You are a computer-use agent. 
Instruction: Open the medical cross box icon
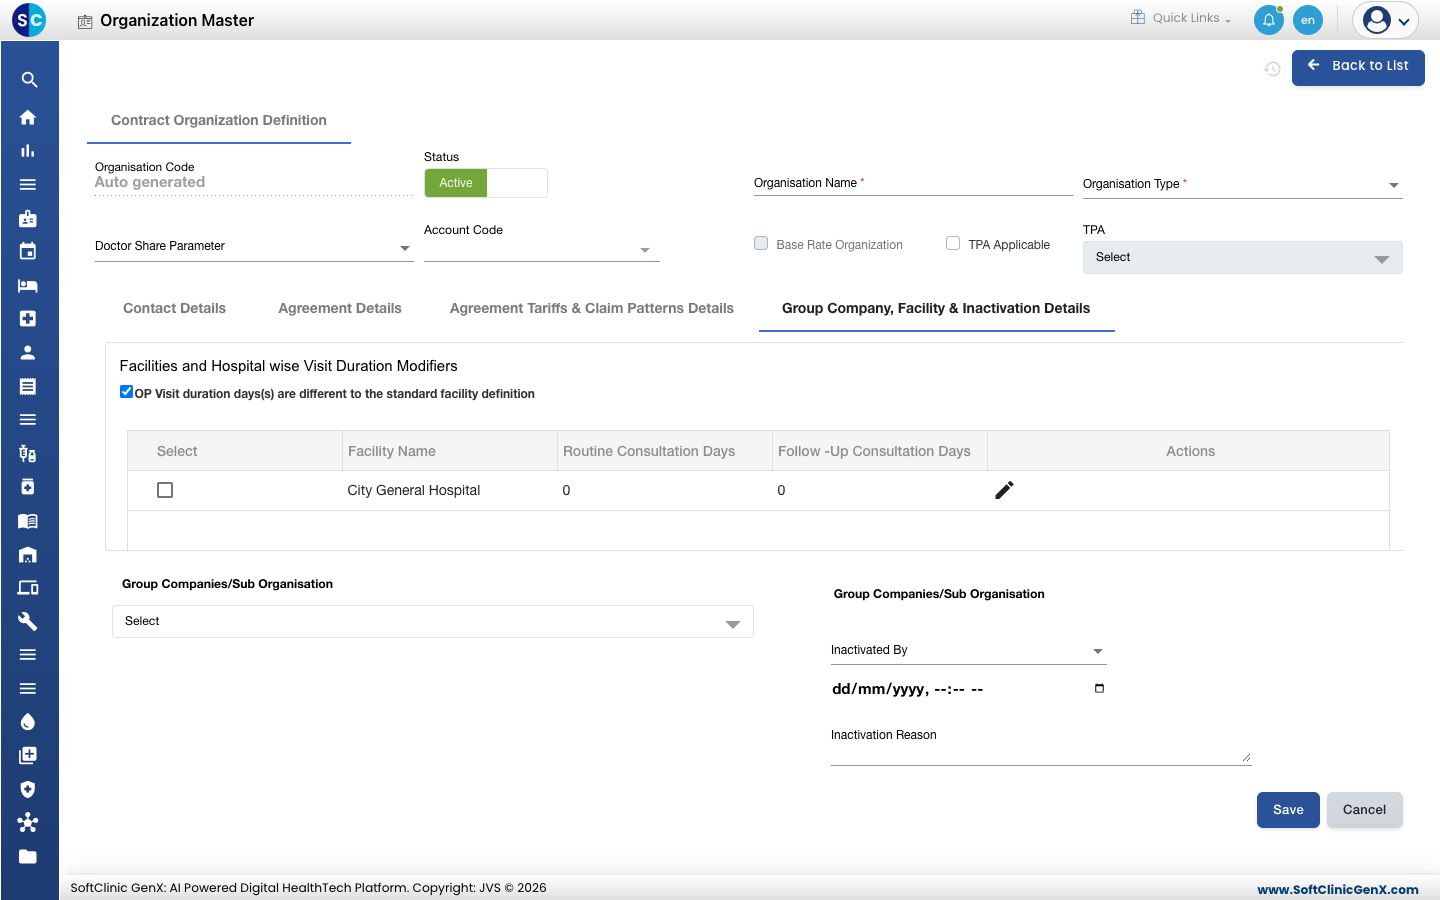28,318
